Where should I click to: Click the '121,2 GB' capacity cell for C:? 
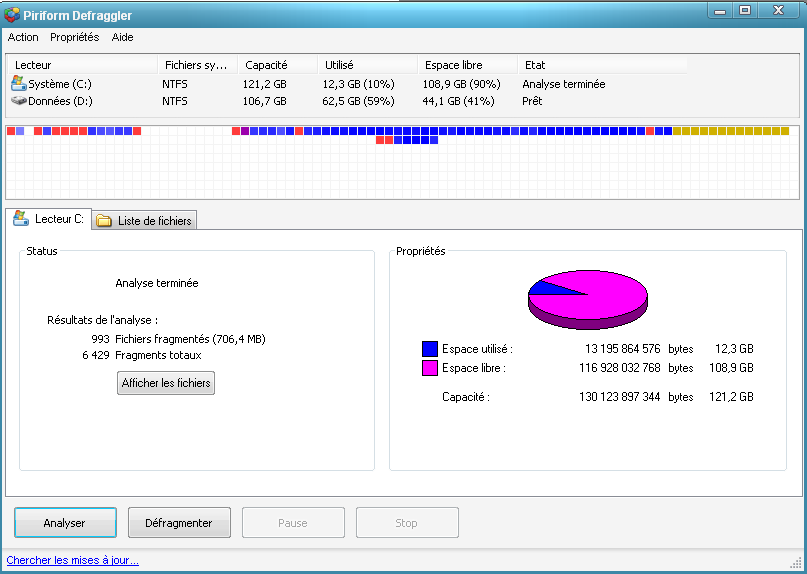(x=265, y=84)
